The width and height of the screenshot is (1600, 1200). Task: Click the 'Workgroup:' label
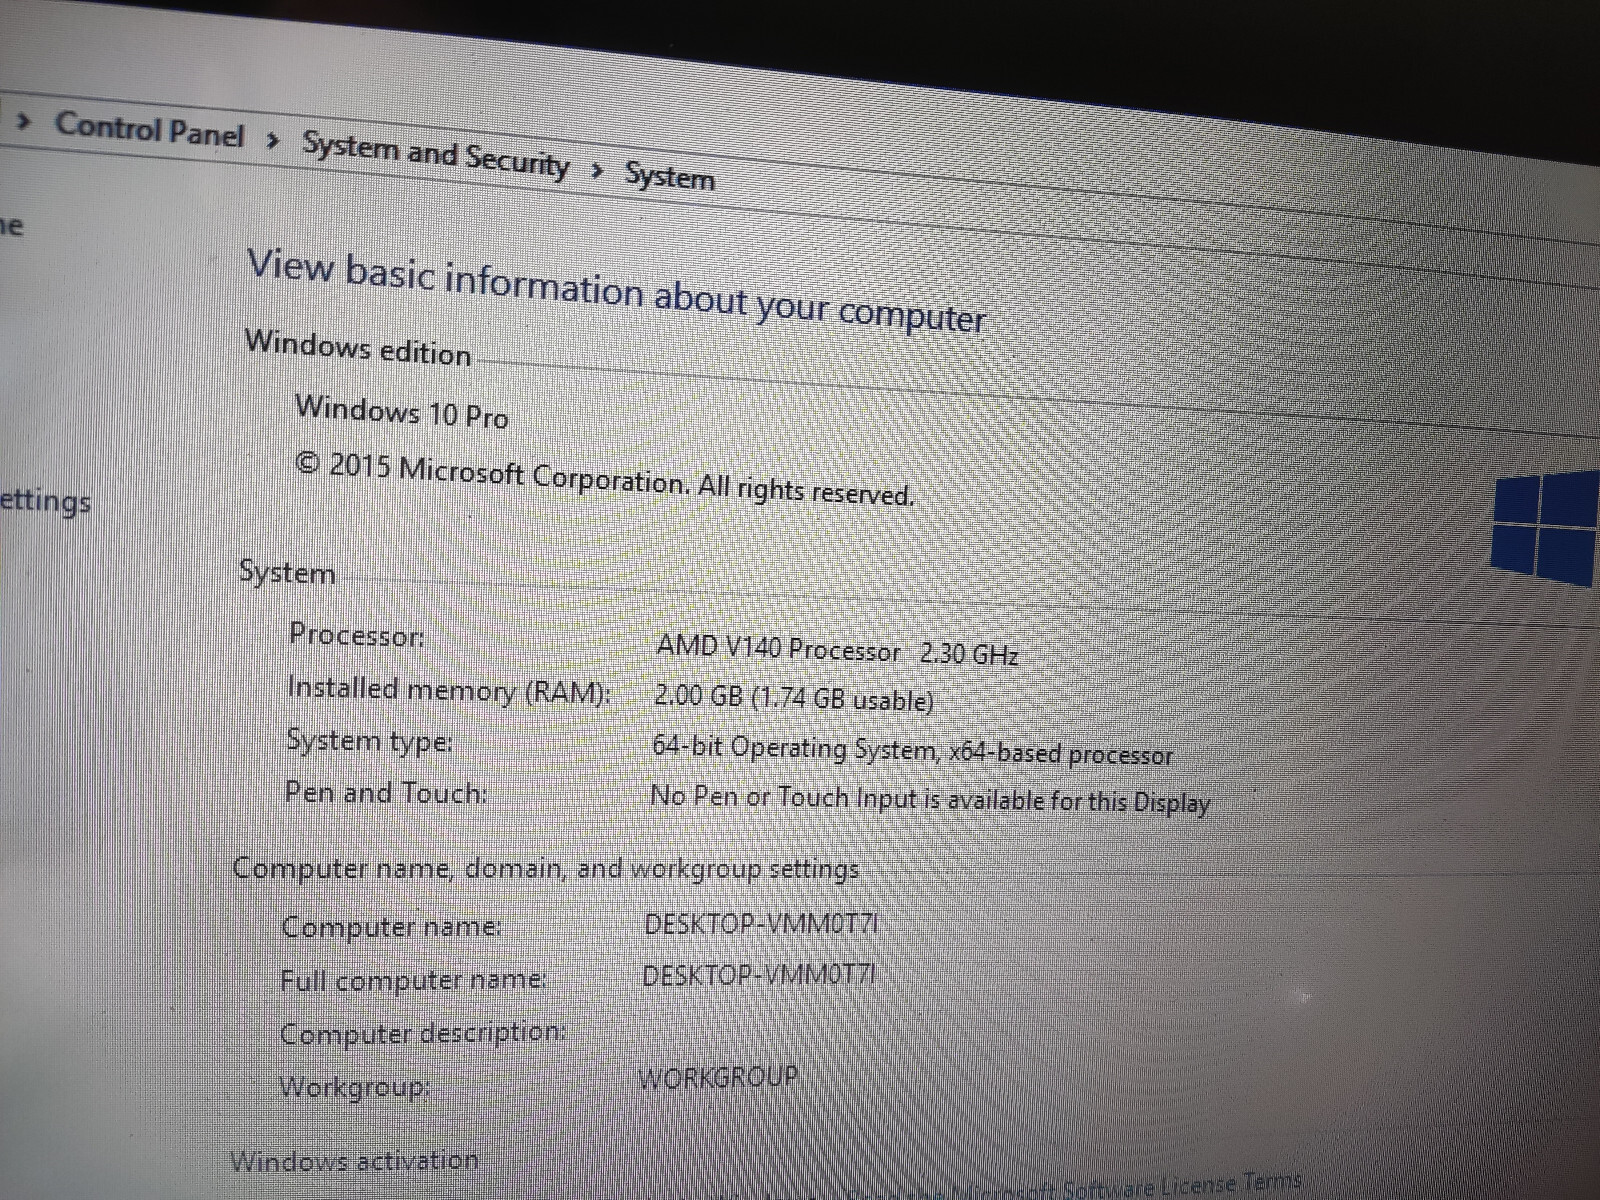[354, 1087]
